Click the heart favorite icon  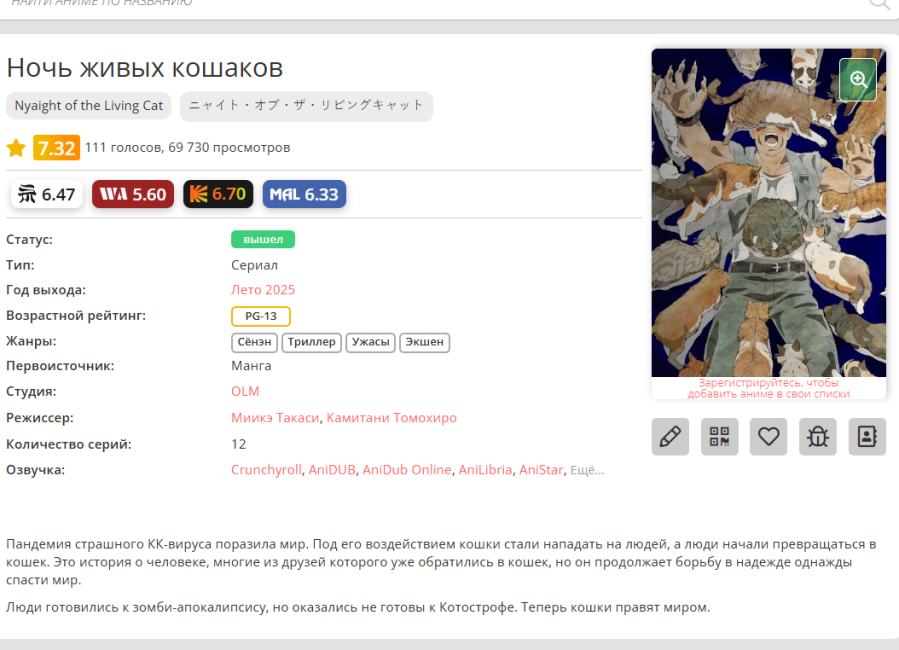pyautogui.click(x=768, y=437)
